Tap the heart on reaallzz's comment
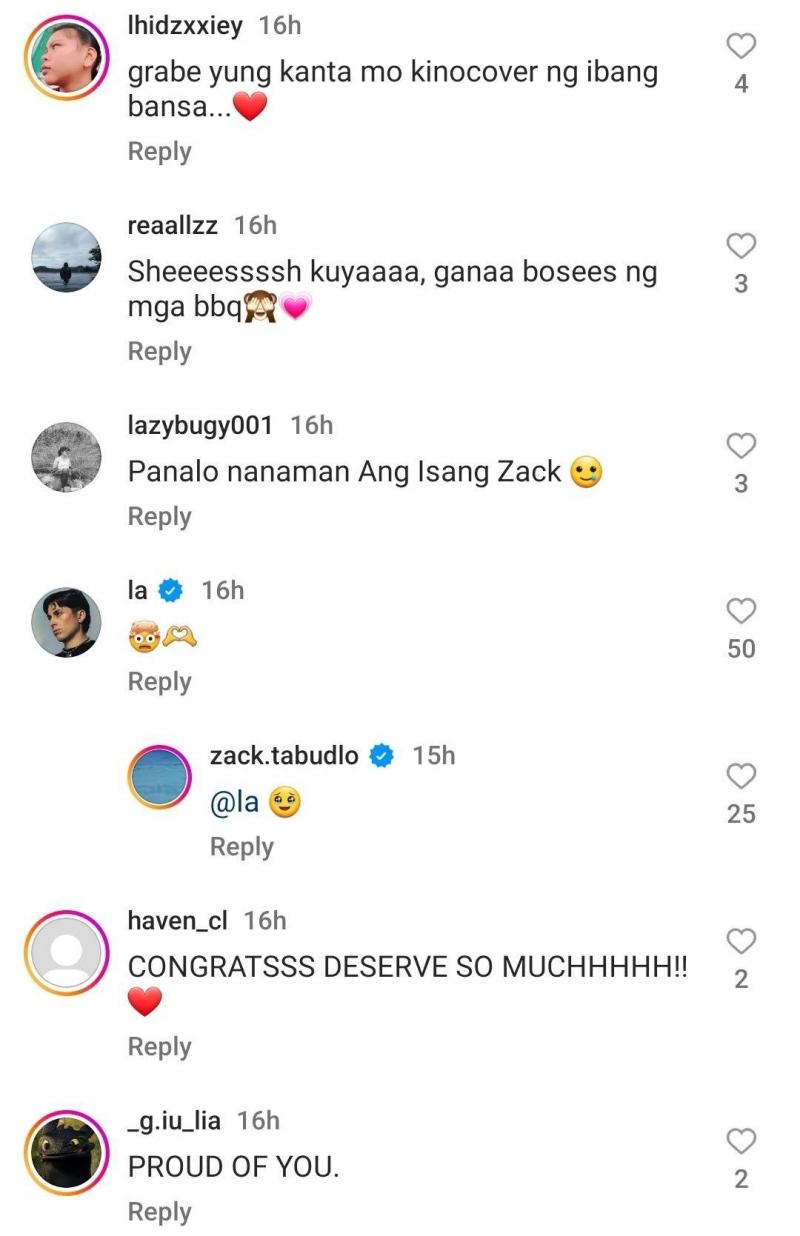Screen dimensions: 800x1236 [x=740, y=246]
